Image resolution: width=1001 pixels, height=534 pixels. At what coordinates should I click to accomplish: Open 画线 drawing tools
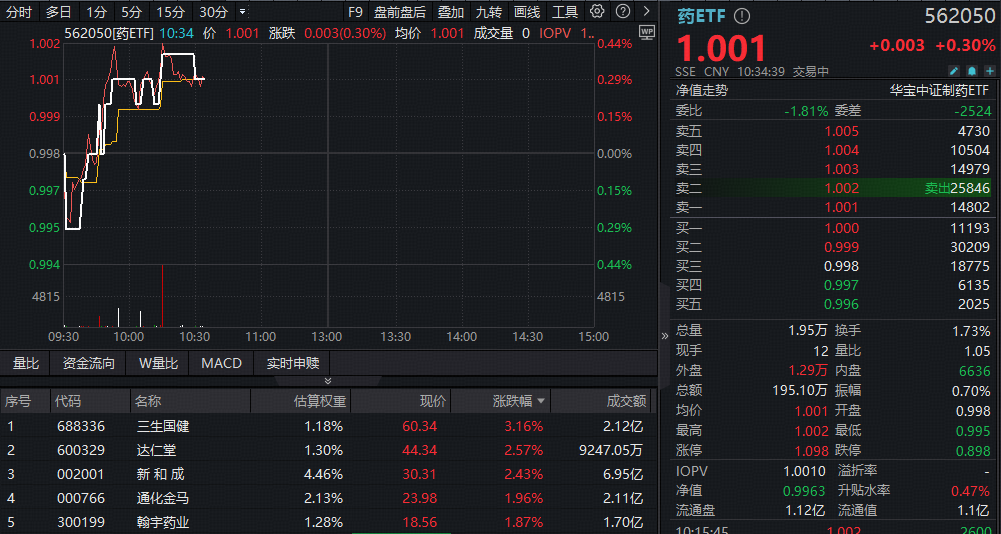(527, 11)
